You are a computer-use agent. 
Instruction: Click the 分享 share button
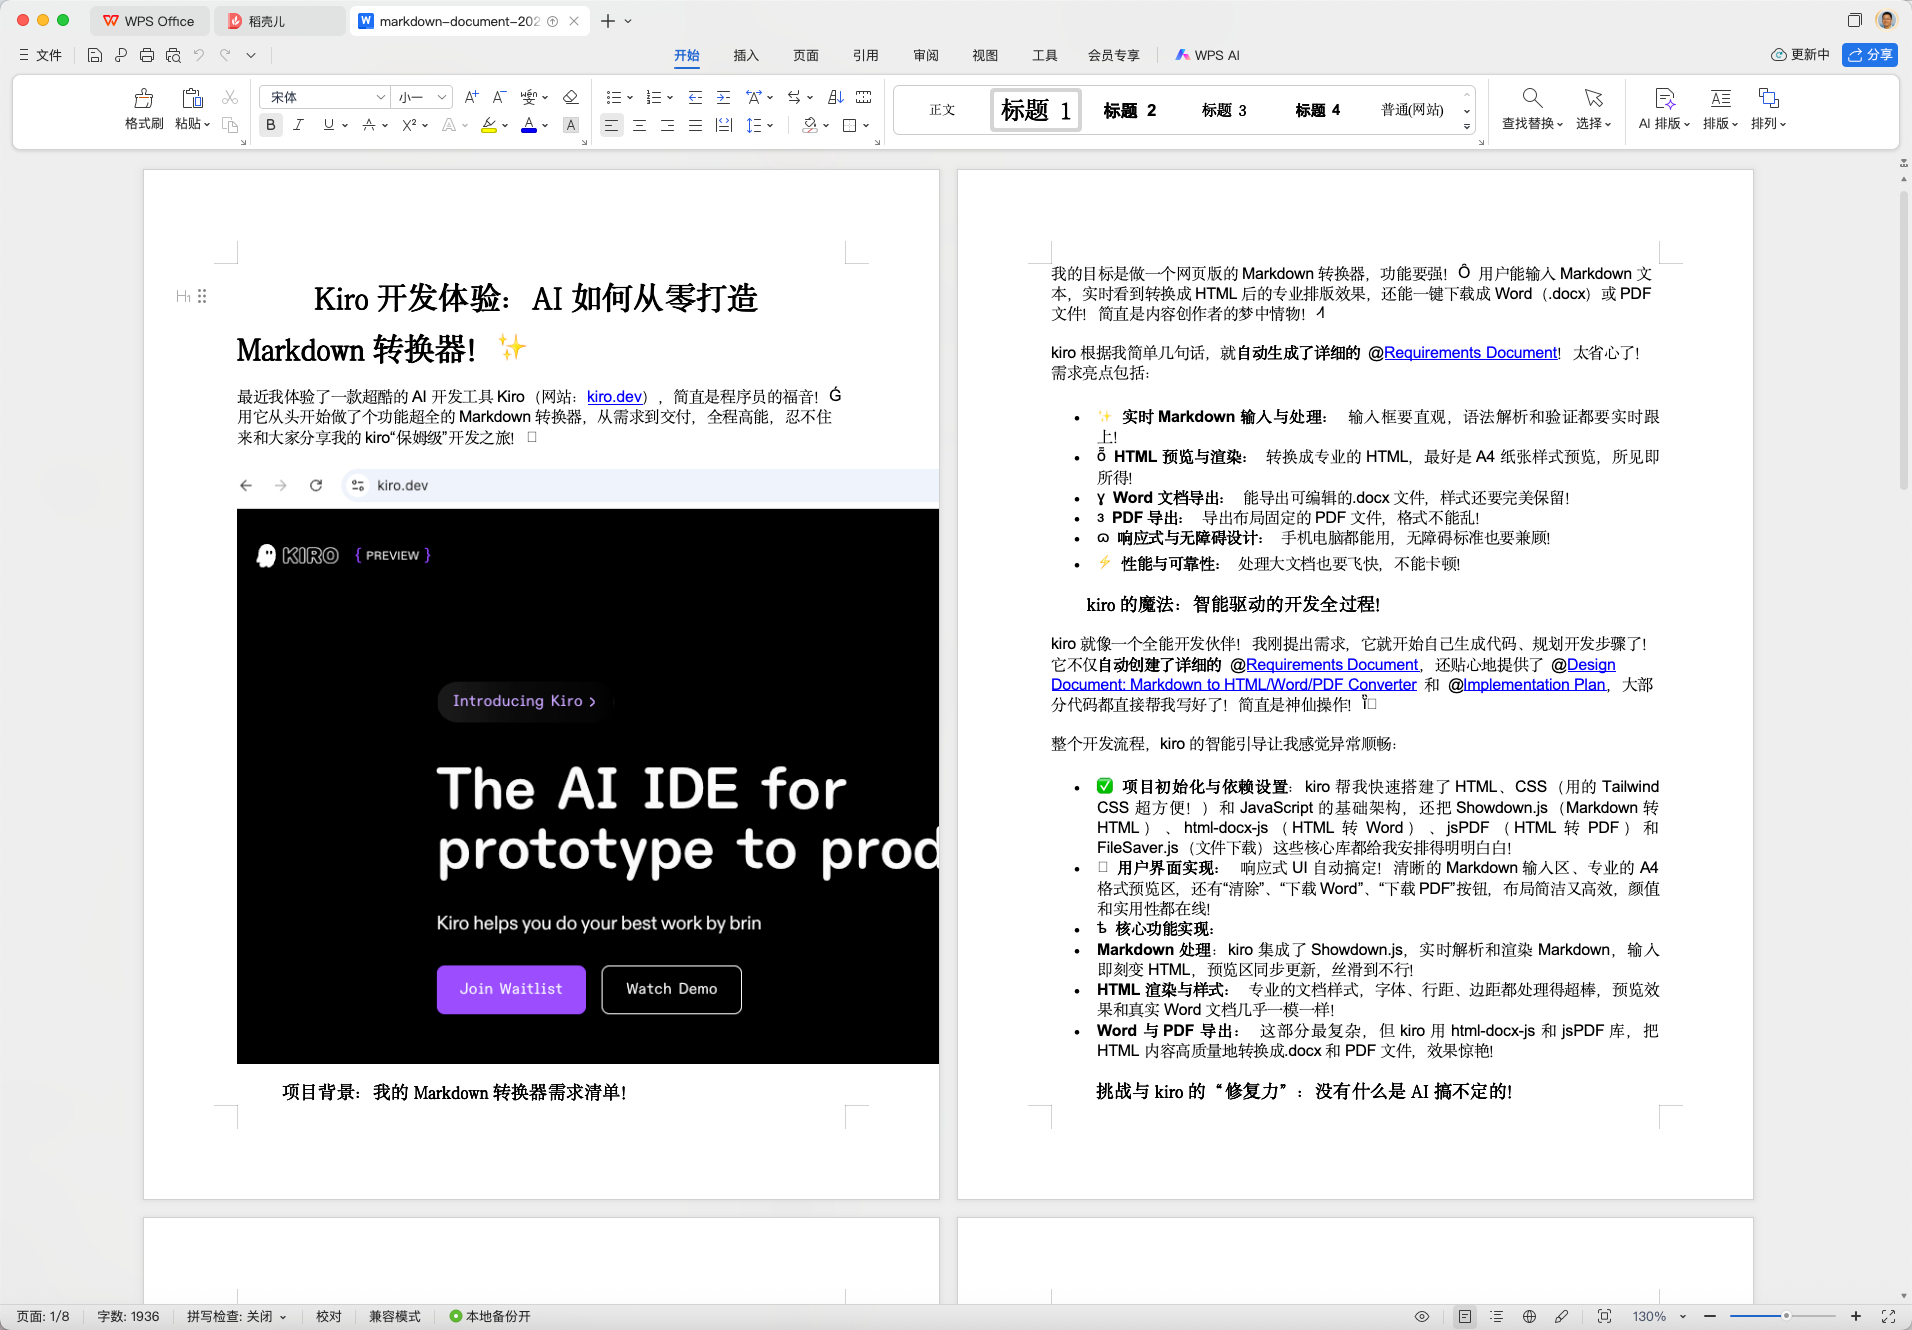click(1870, 55)
